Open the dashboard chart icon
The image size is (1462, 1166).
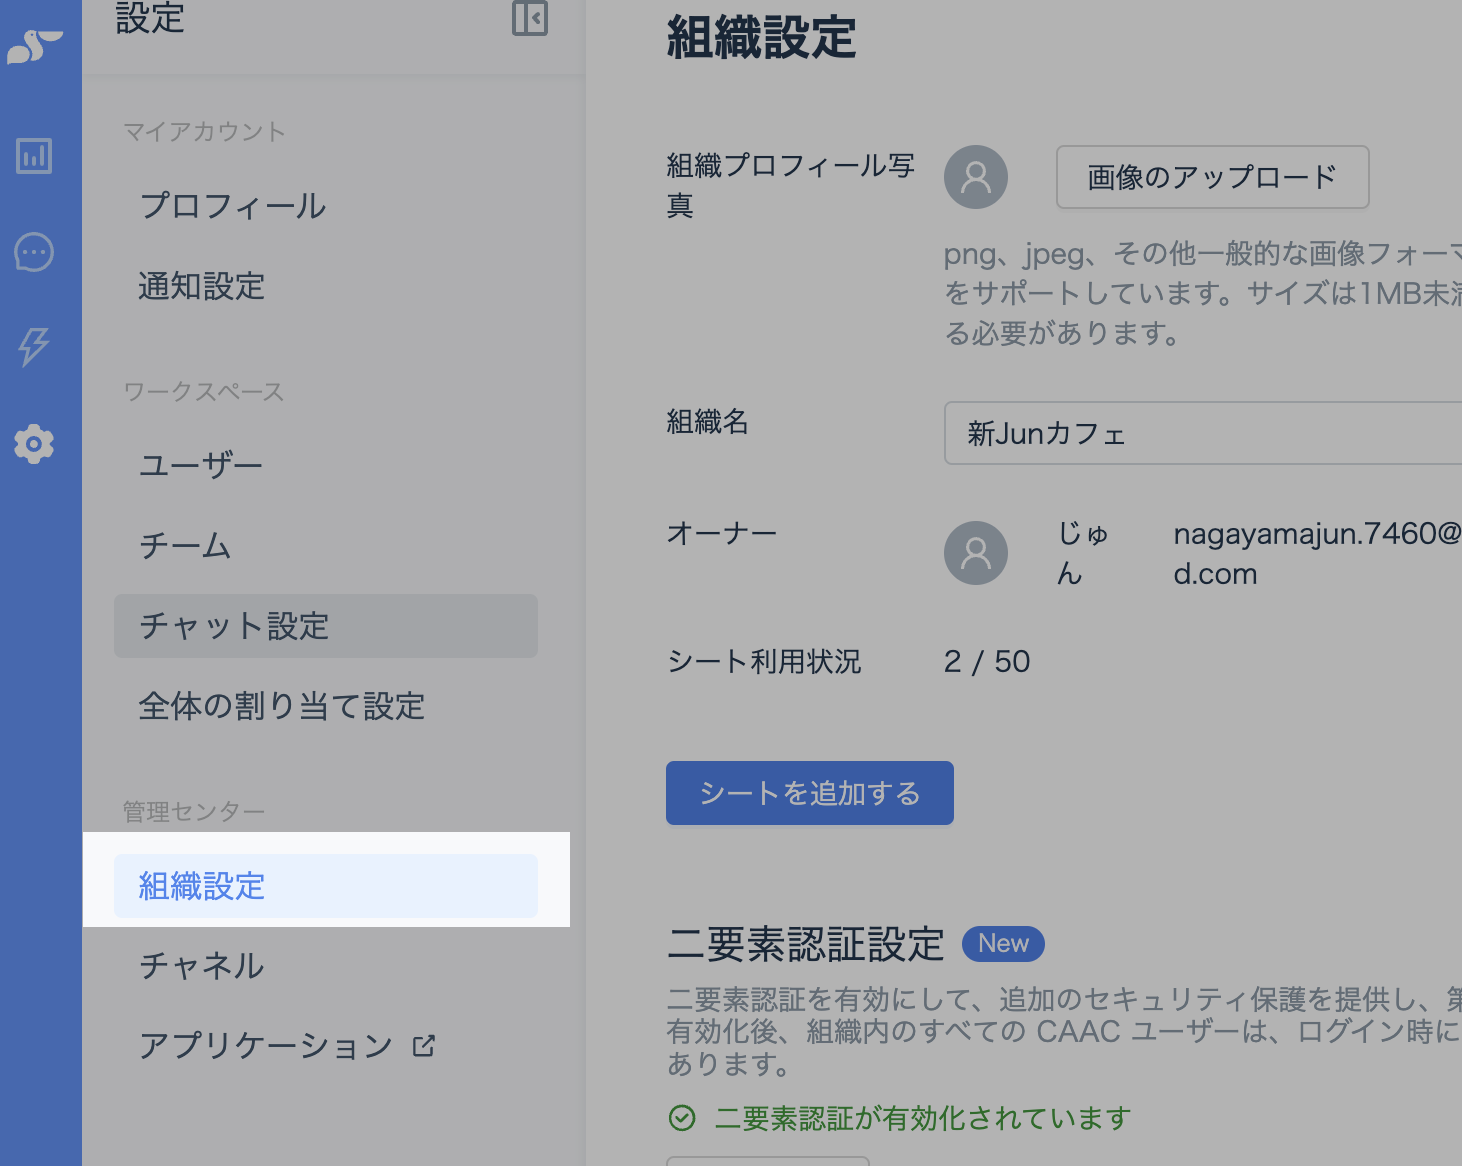coord(34,156)
